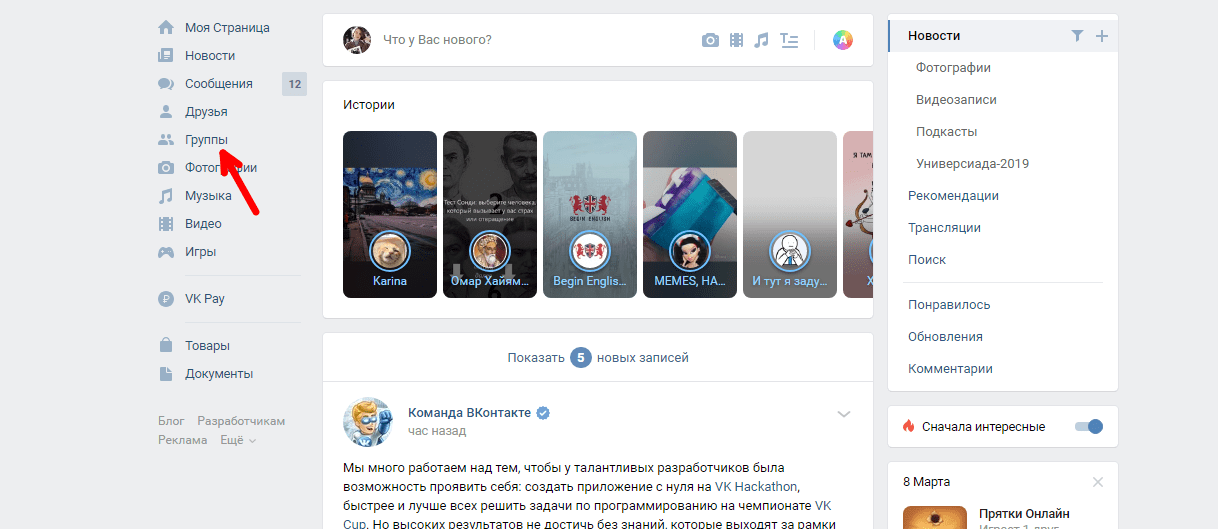Toggle the Сначала интересные switch
1218x529 pixels.
(1088, 426)
